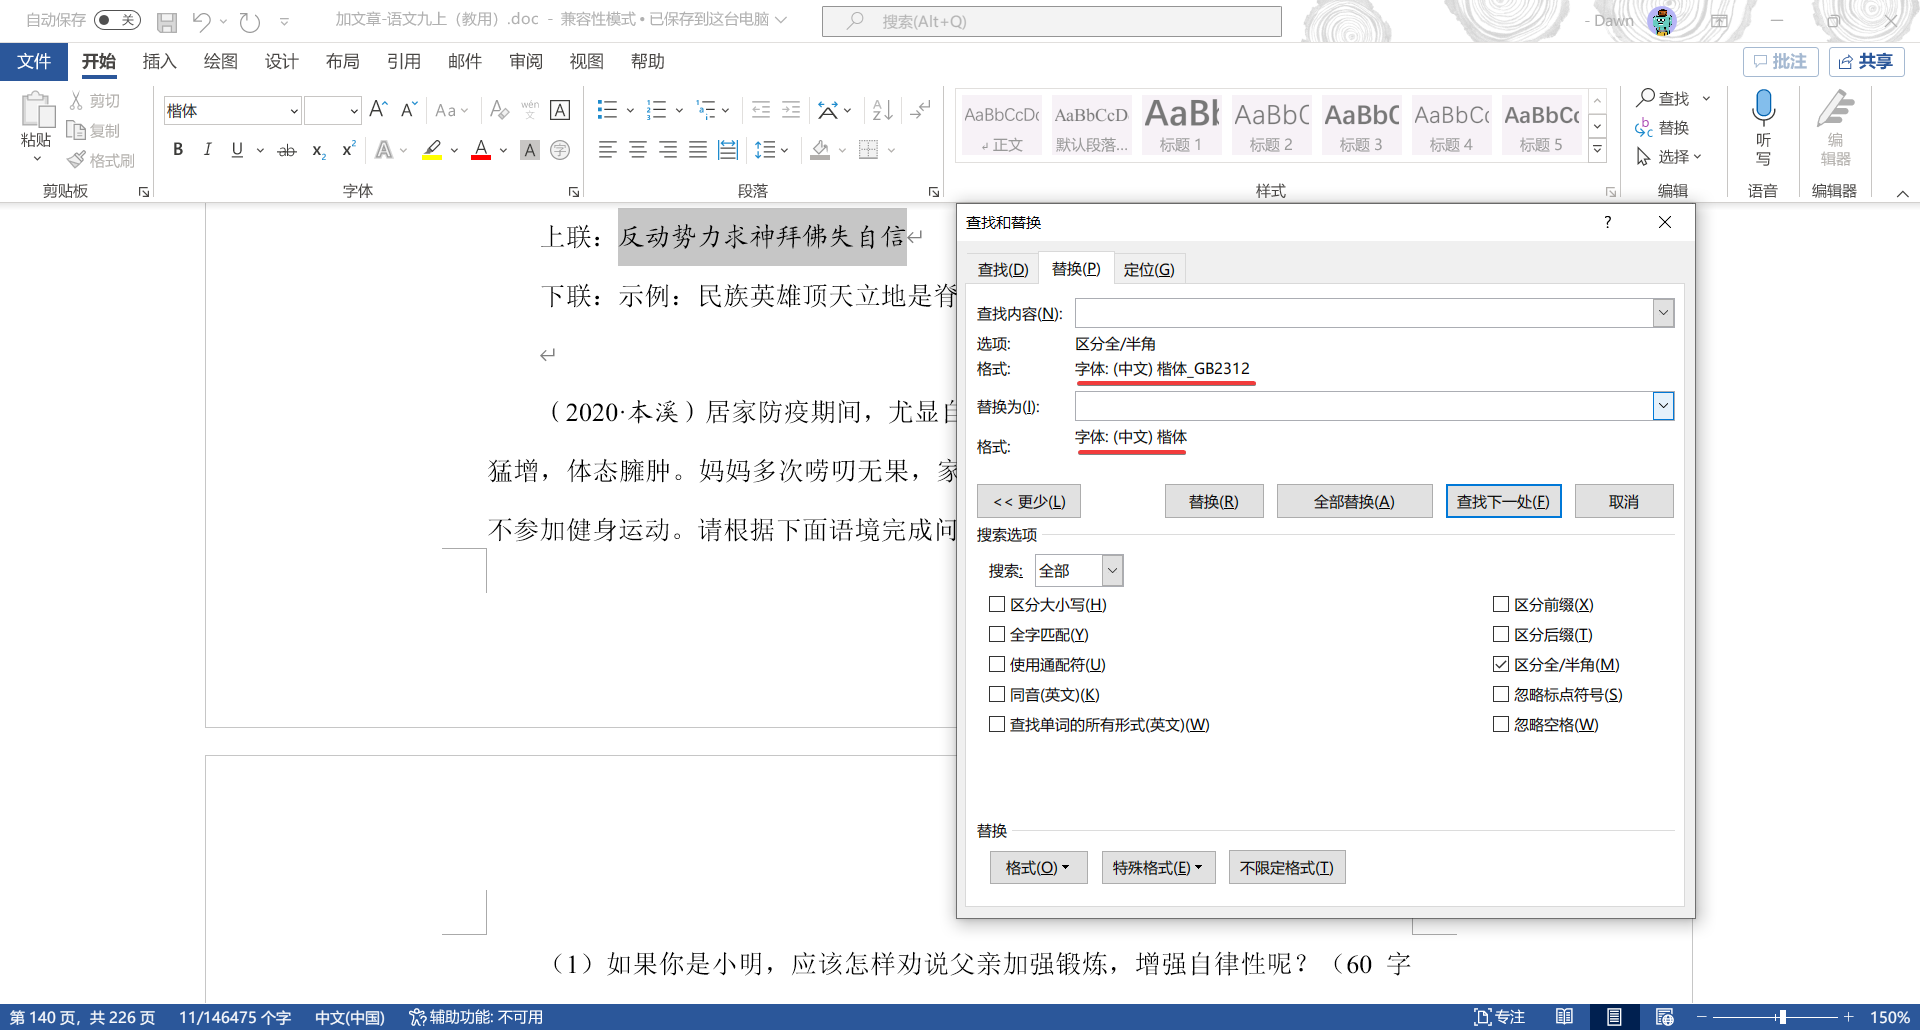
Task: Apply italic formatting
Action: 207,150
